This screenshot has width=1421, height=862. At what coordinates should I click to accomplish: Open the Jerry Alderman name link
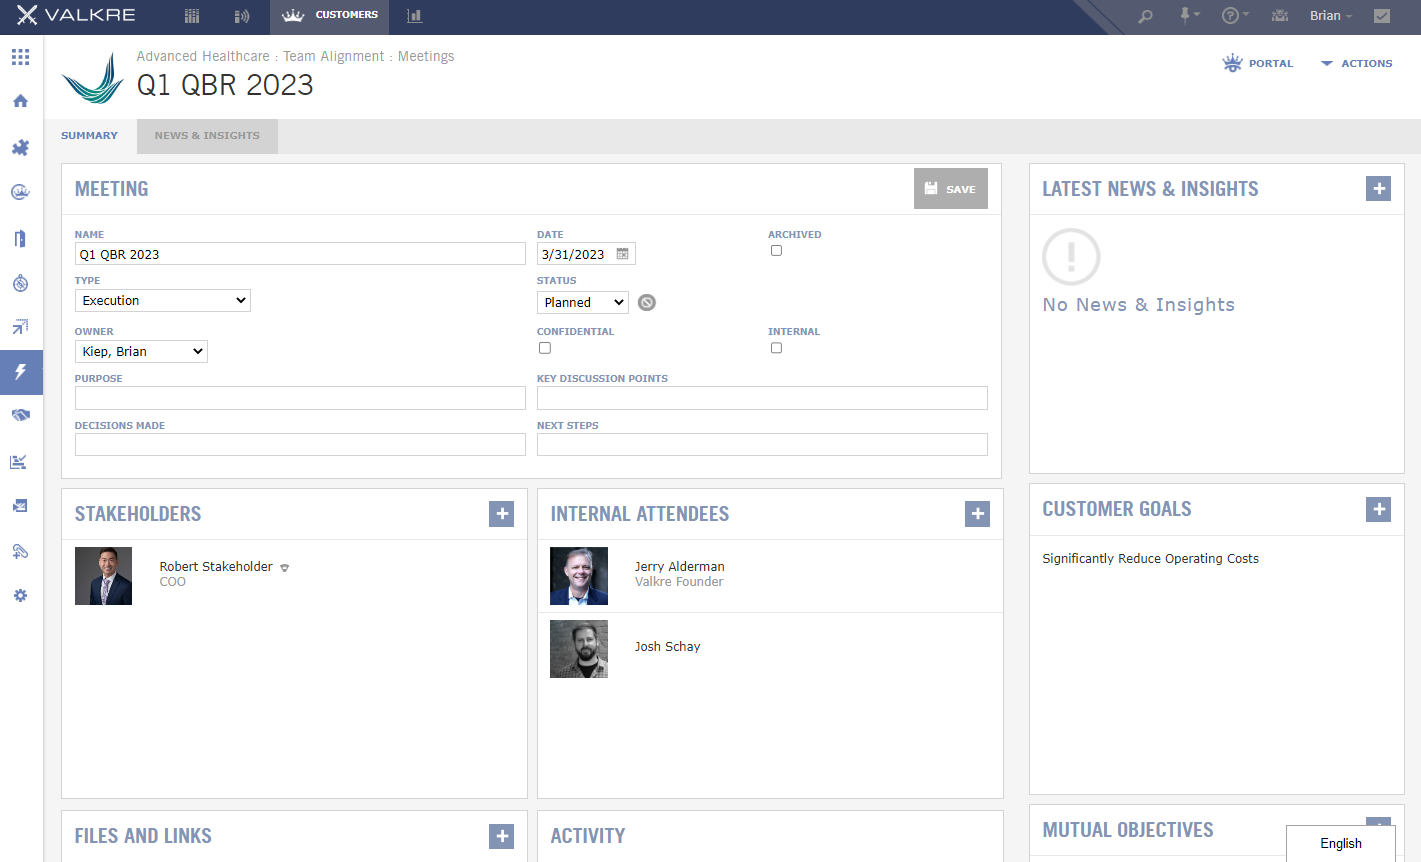click(x=680, y=566)
